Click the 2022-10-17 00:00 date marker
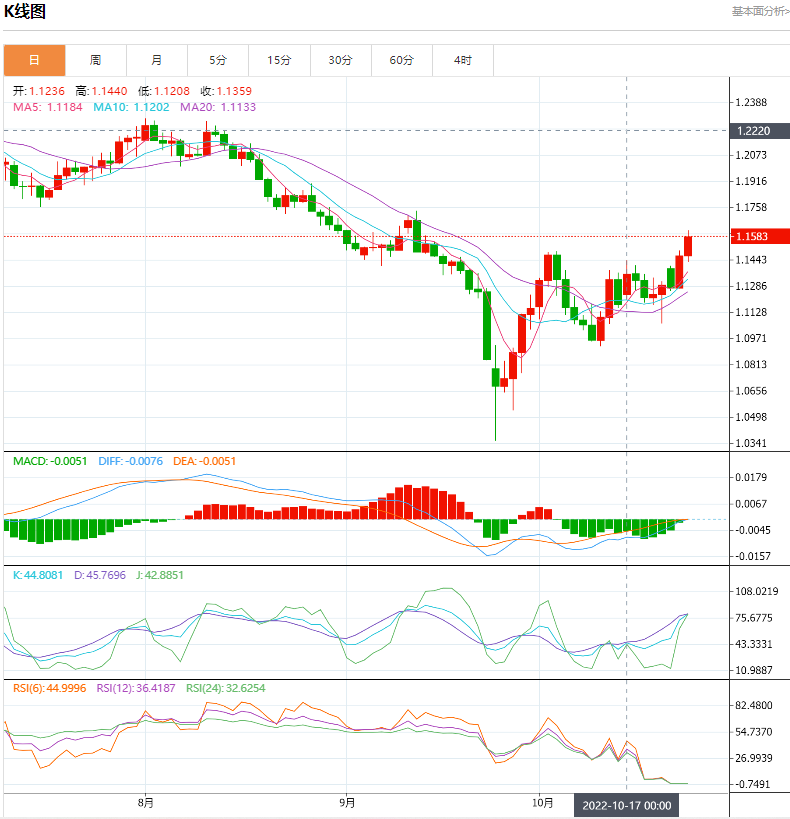This screenshot has height=819, width=790. [x=626, y=805]
